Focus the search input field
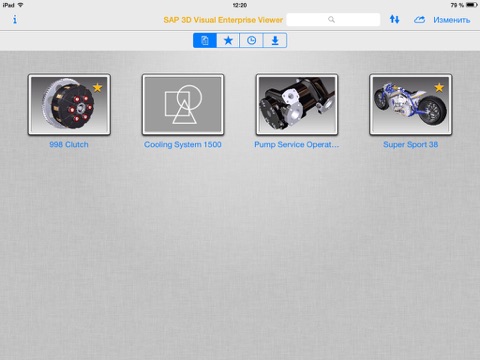Screen dimensions: 480x360 (333, 20)
